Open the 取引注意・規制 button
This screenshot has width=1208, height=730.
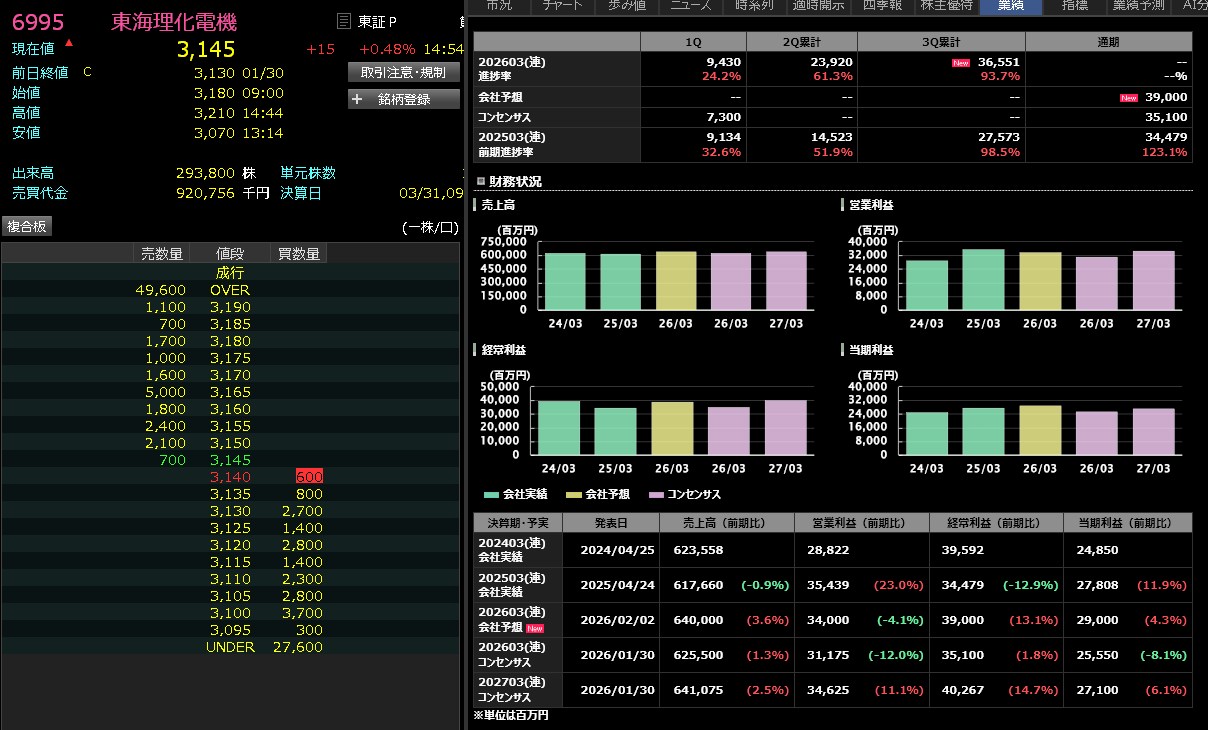click(404, 72)
